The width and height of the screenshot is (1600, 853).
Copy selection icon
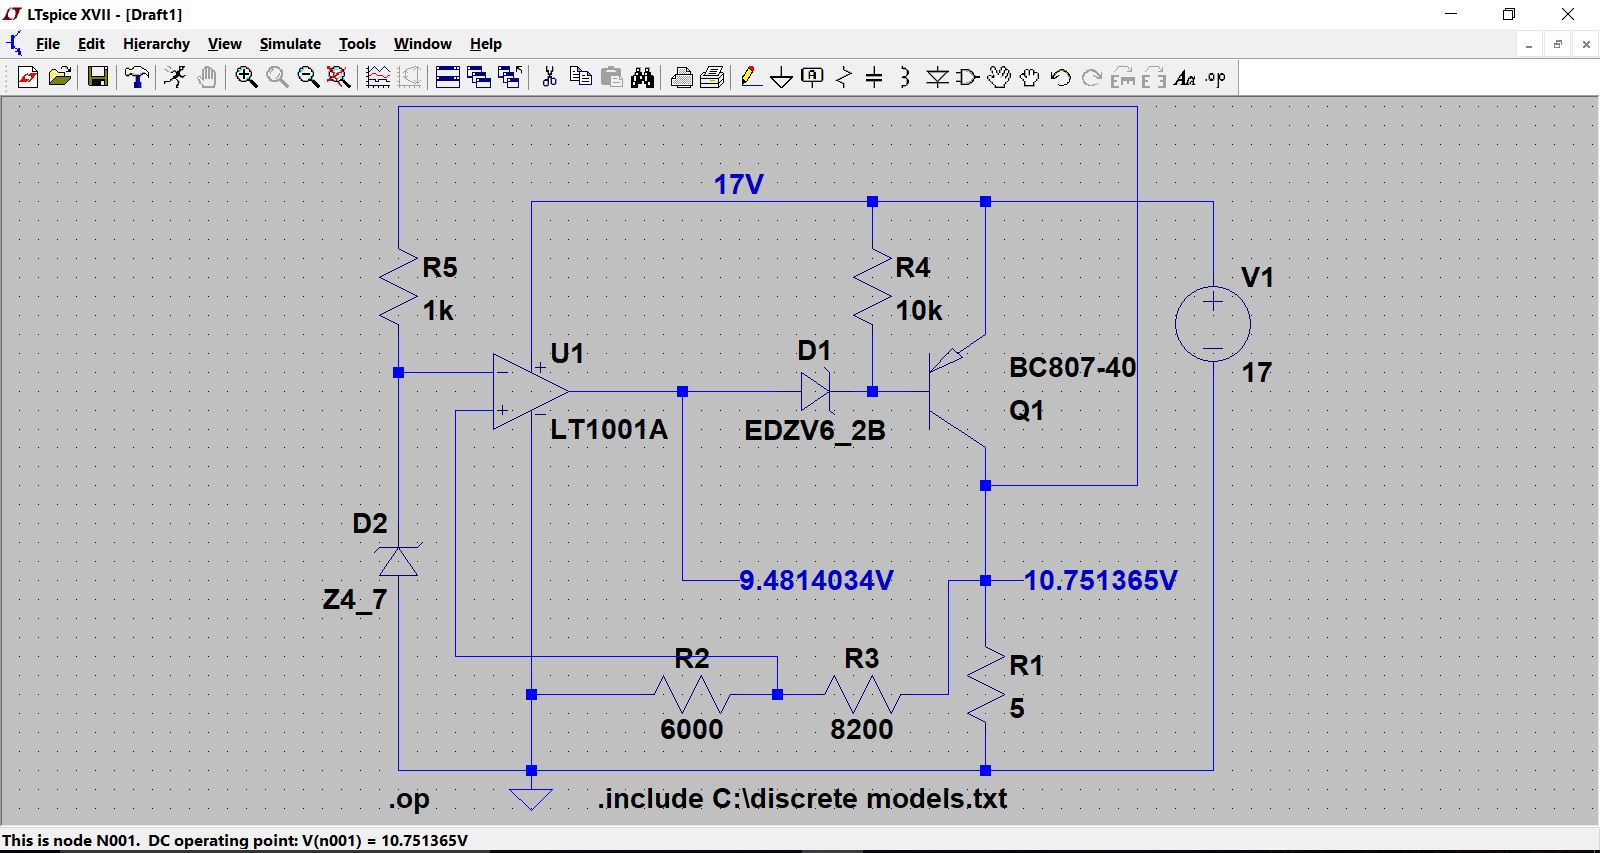580,77
